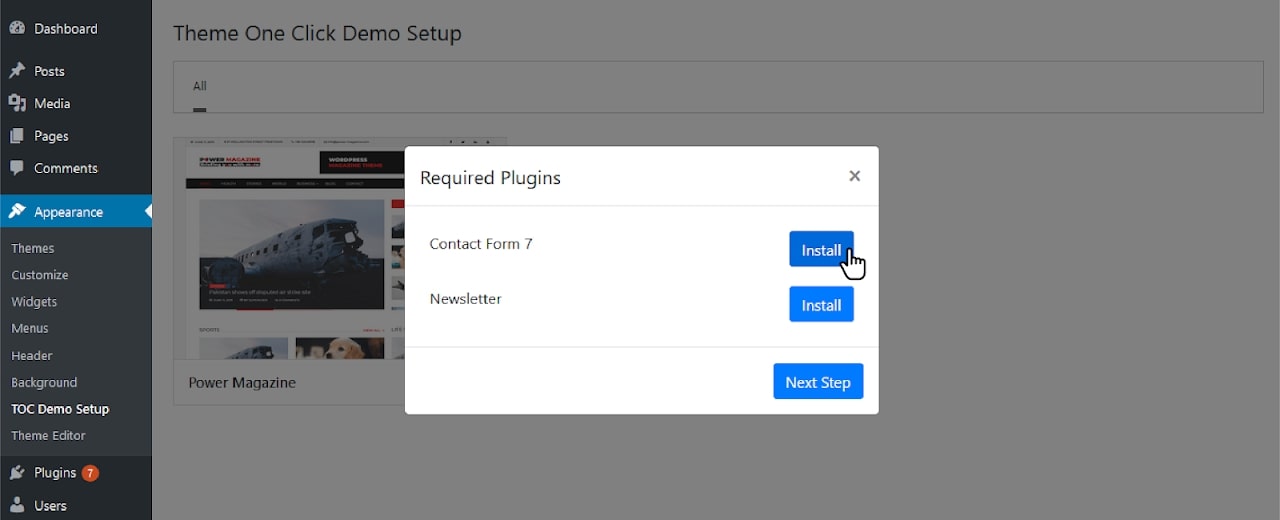Click the Posts pushpin icon
Viewport: 1280px width, 520px height.
(17, 71)
